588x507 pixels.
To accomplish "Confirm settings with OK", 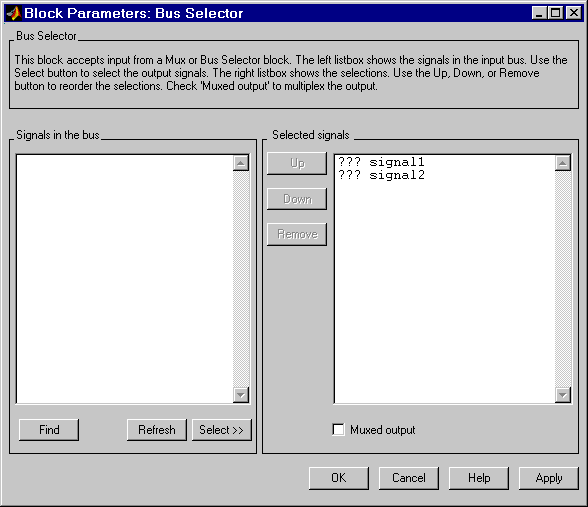I will 339,478.
